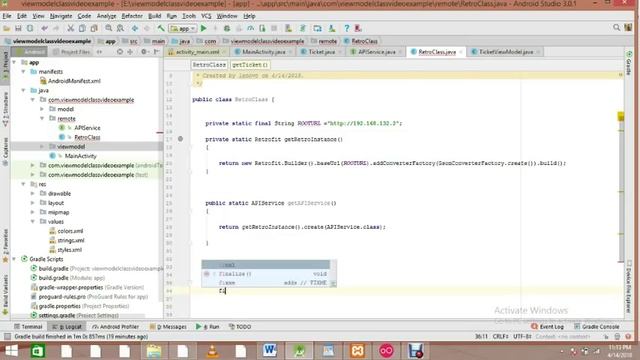Click the gutter marker beside getRetroInstance
Image resolution: width=640 pixels, height=360 pixels.
[x=180, y=139]
